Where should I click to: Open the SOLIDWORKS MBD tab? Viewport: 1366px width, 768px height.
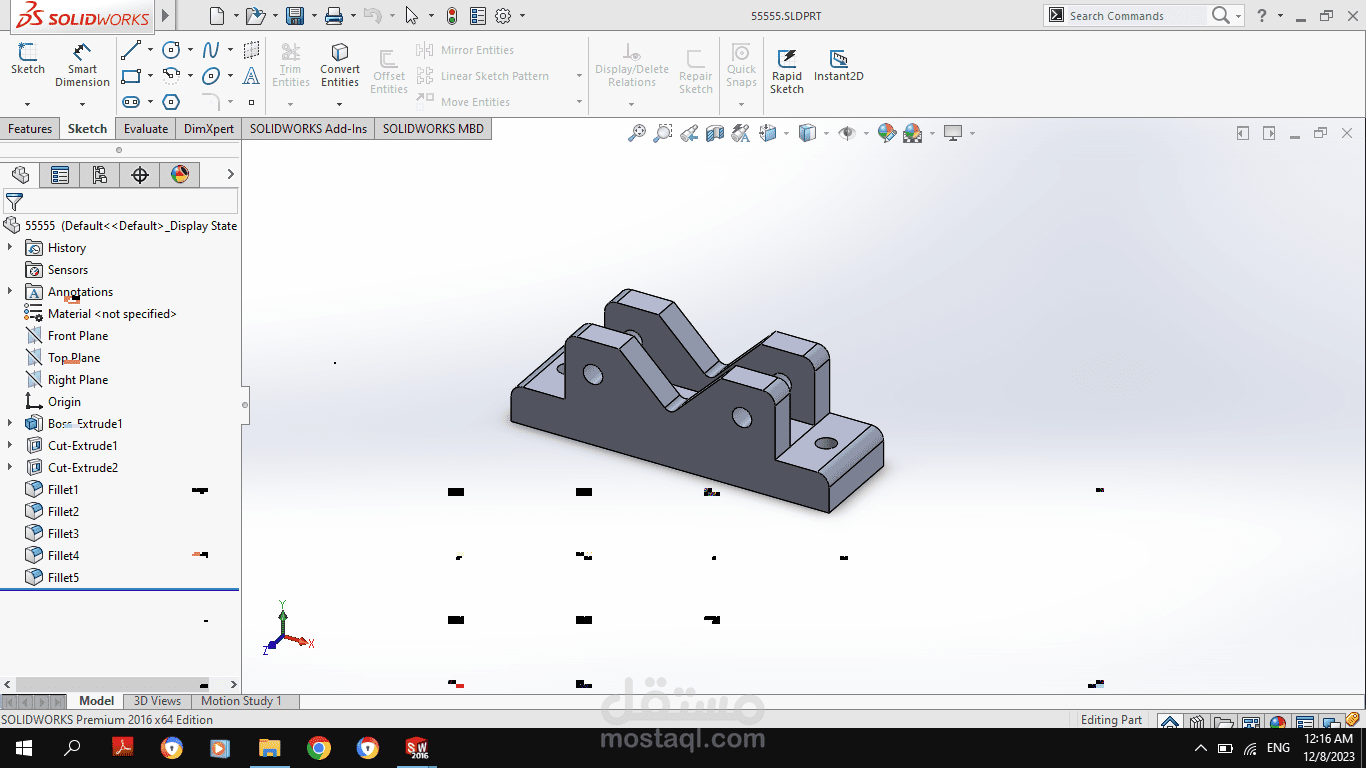click(433, 129)
